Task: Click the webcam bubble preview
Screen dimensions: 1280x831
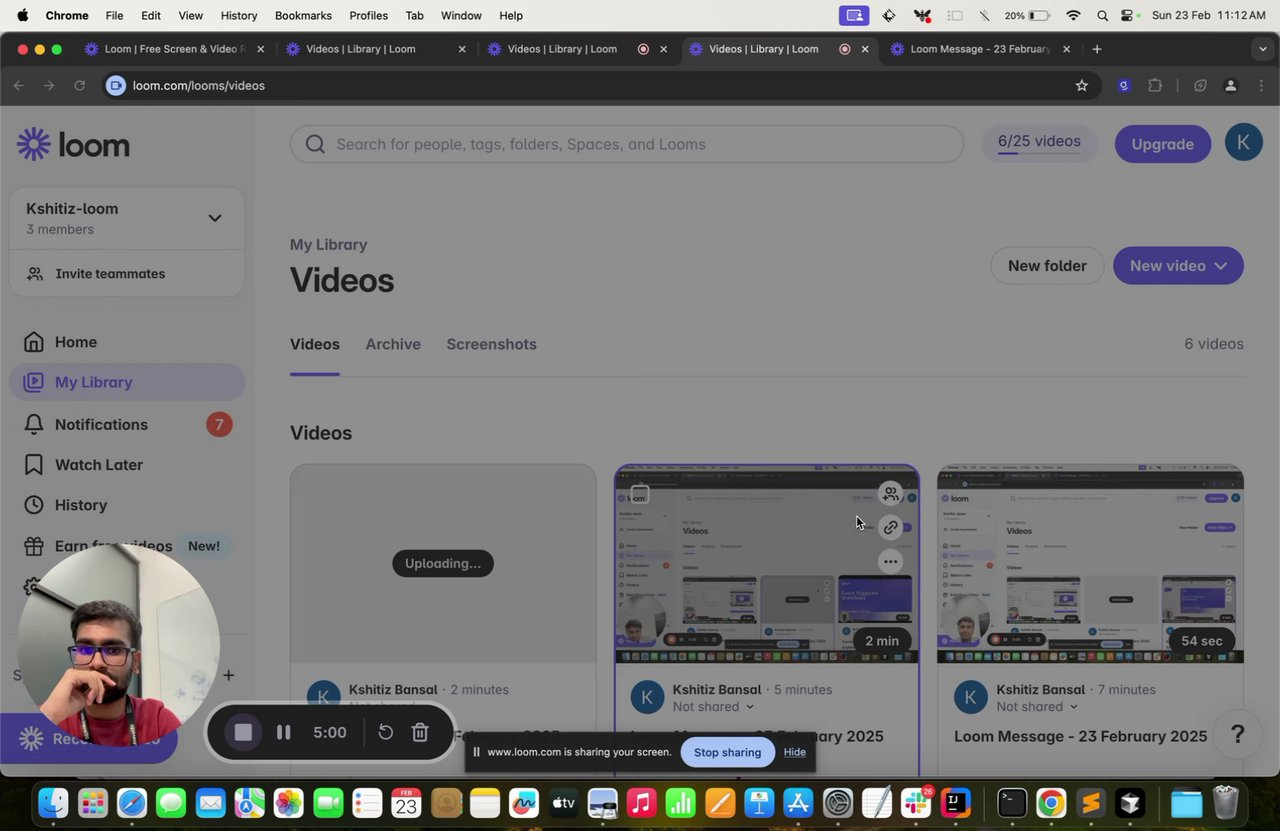Action: [118, 645]
